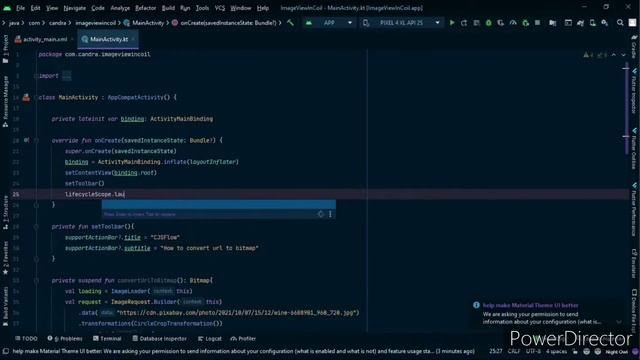The width and height of the screenshot is (640, 360).
Task: Open the completion popup's three-dot options
Action: (330, 214)
